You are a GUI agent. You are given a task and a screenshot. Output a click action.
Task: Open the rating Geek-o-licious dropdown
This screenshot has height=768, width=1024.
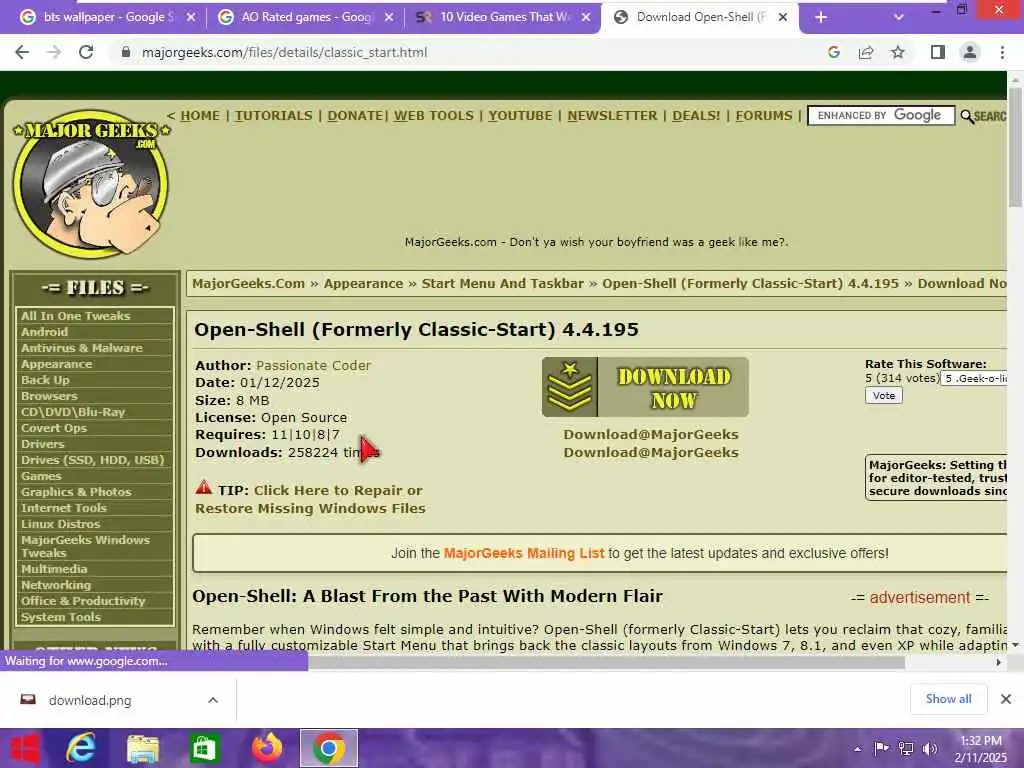tap(974, 379)
